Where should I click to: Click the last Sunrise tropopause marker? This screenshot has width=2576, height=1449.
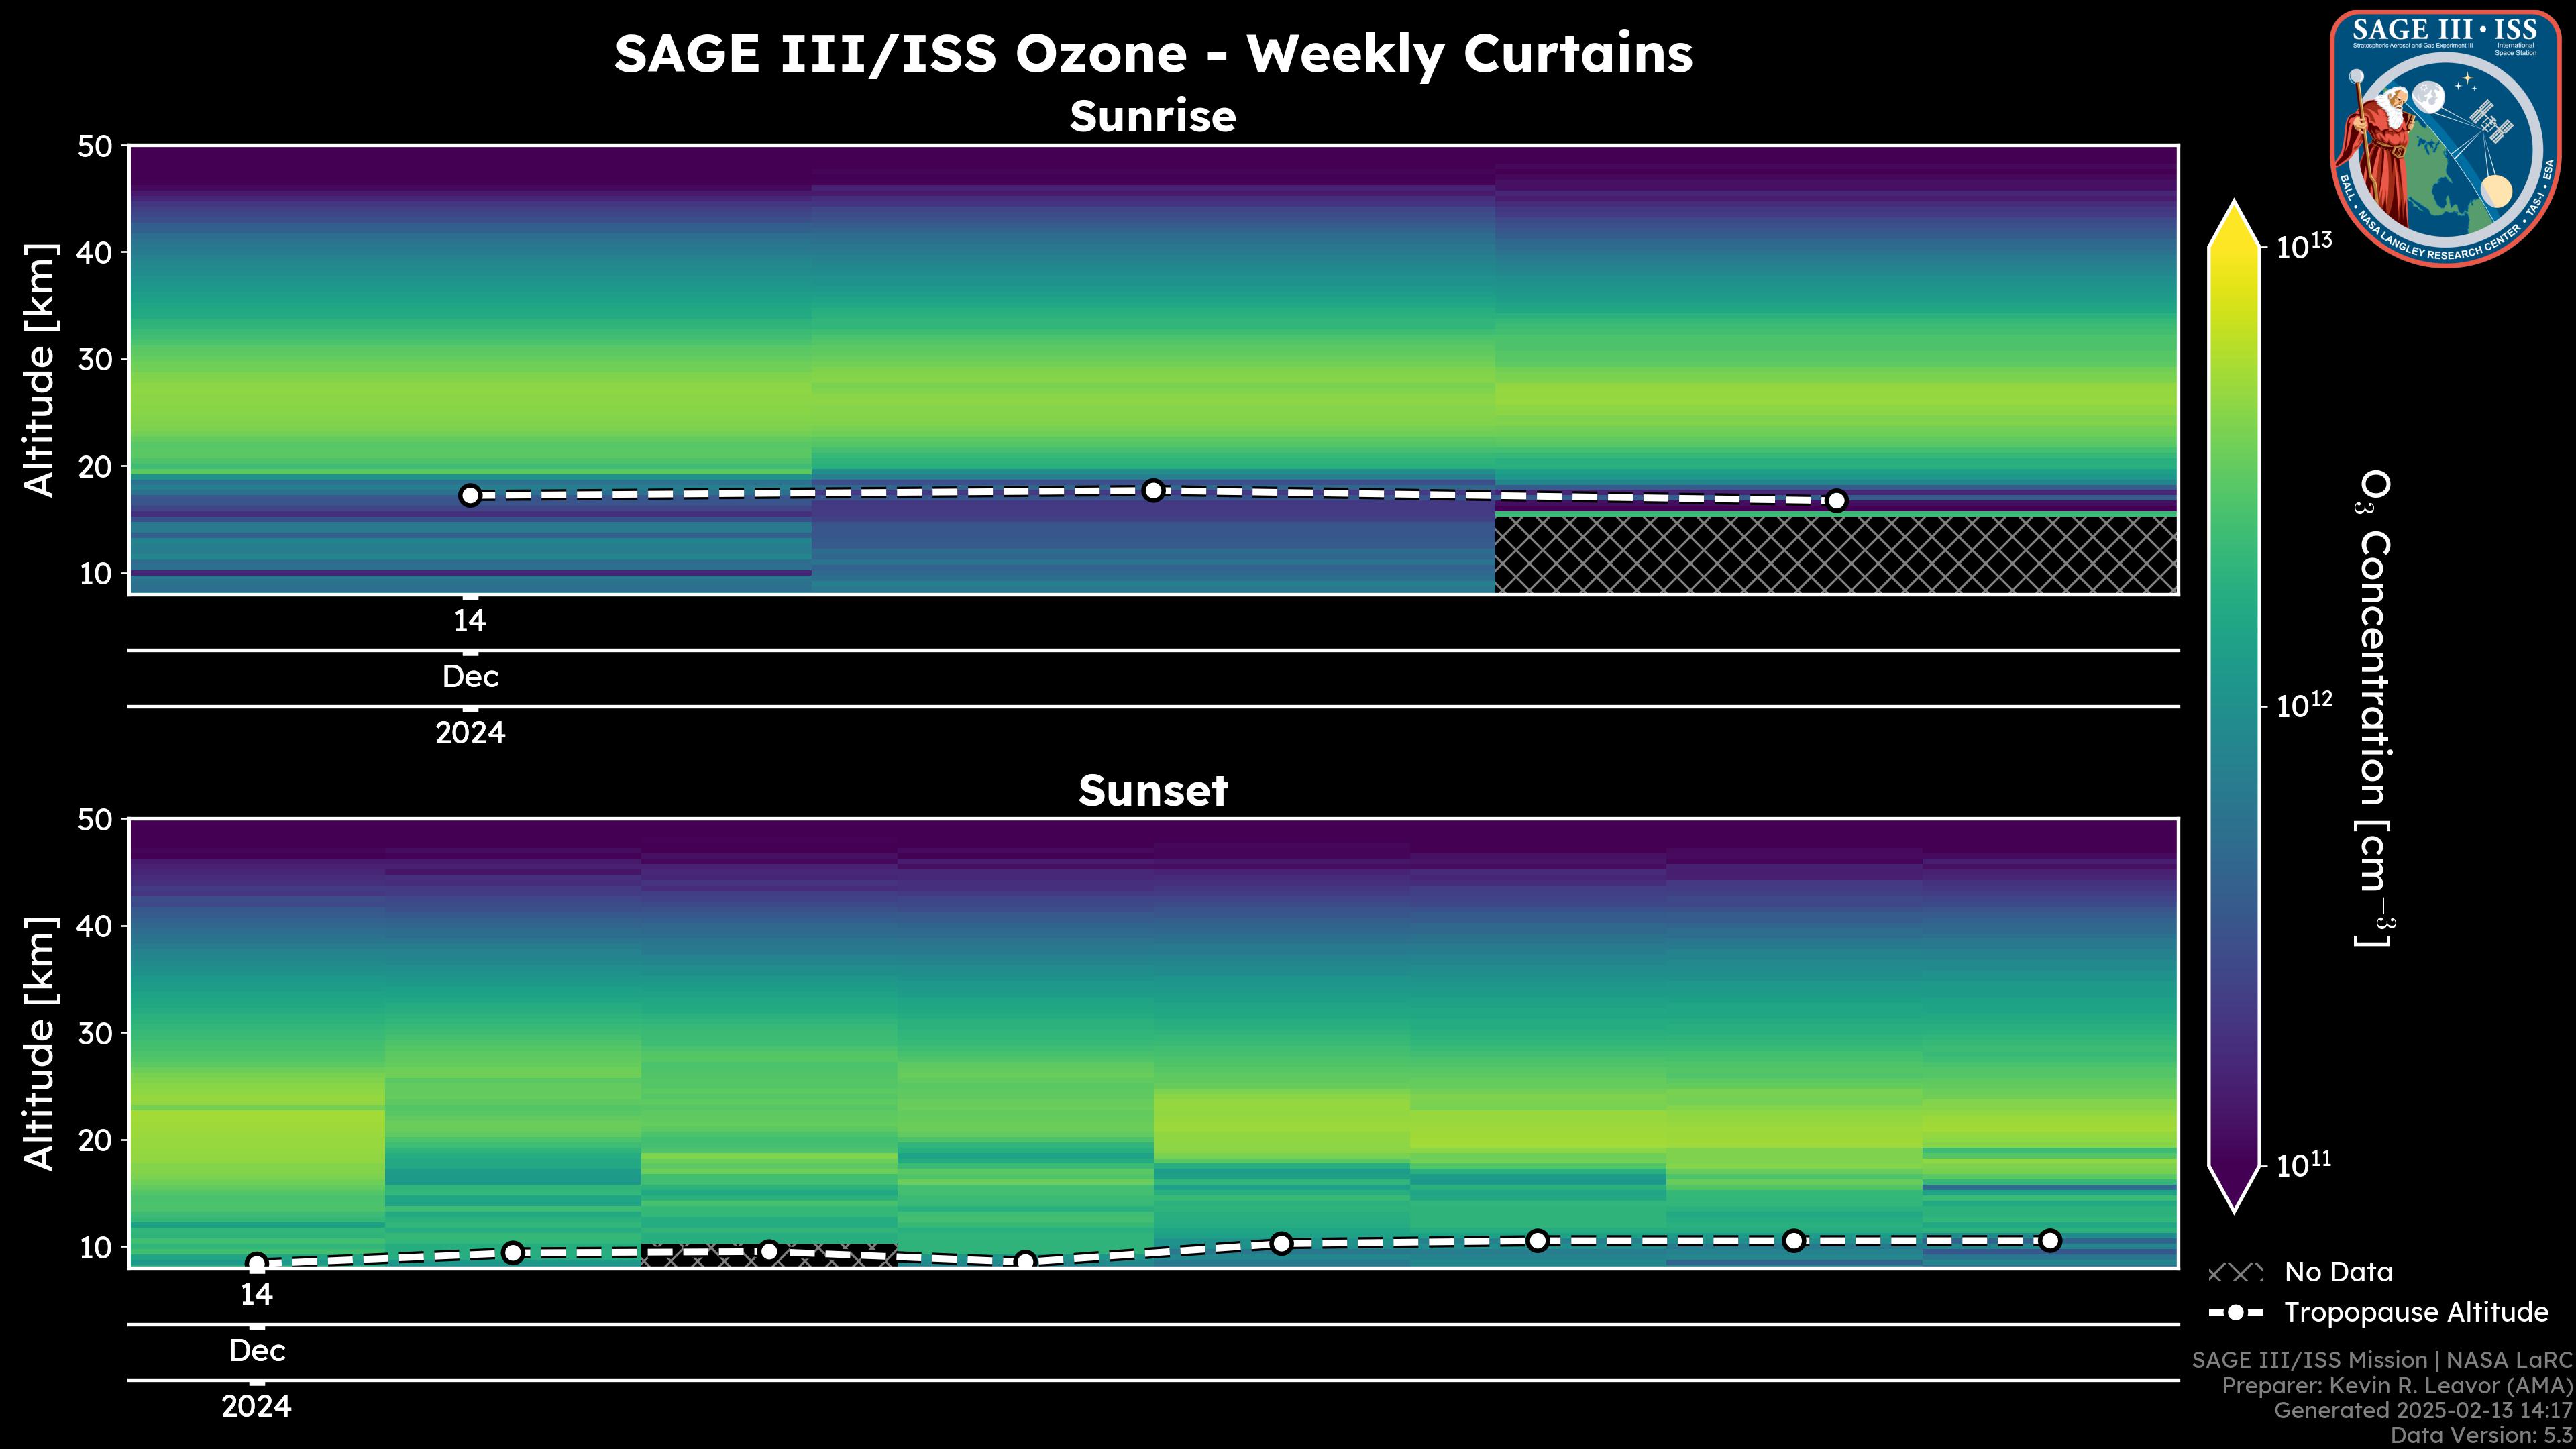[x=1836, y=501]
